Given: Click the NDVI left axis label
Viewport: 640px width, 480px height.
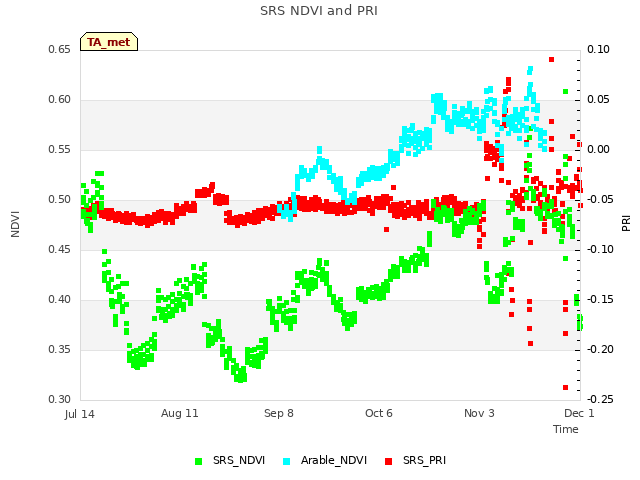Looking at the screenshot, I should pos(16,224).
